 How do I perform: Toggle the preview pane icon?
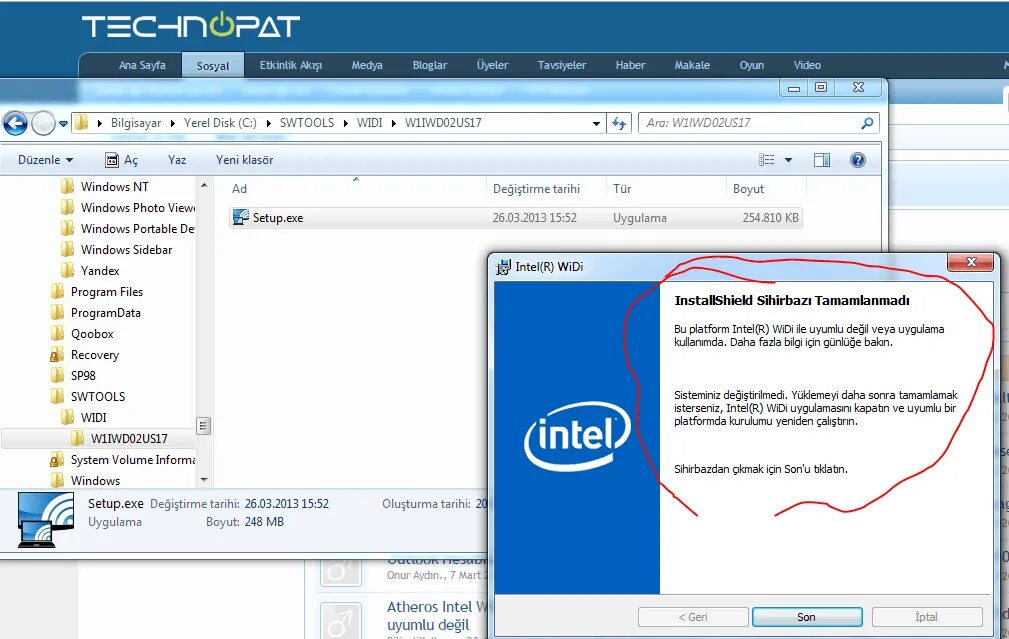(x=822, y=160)
